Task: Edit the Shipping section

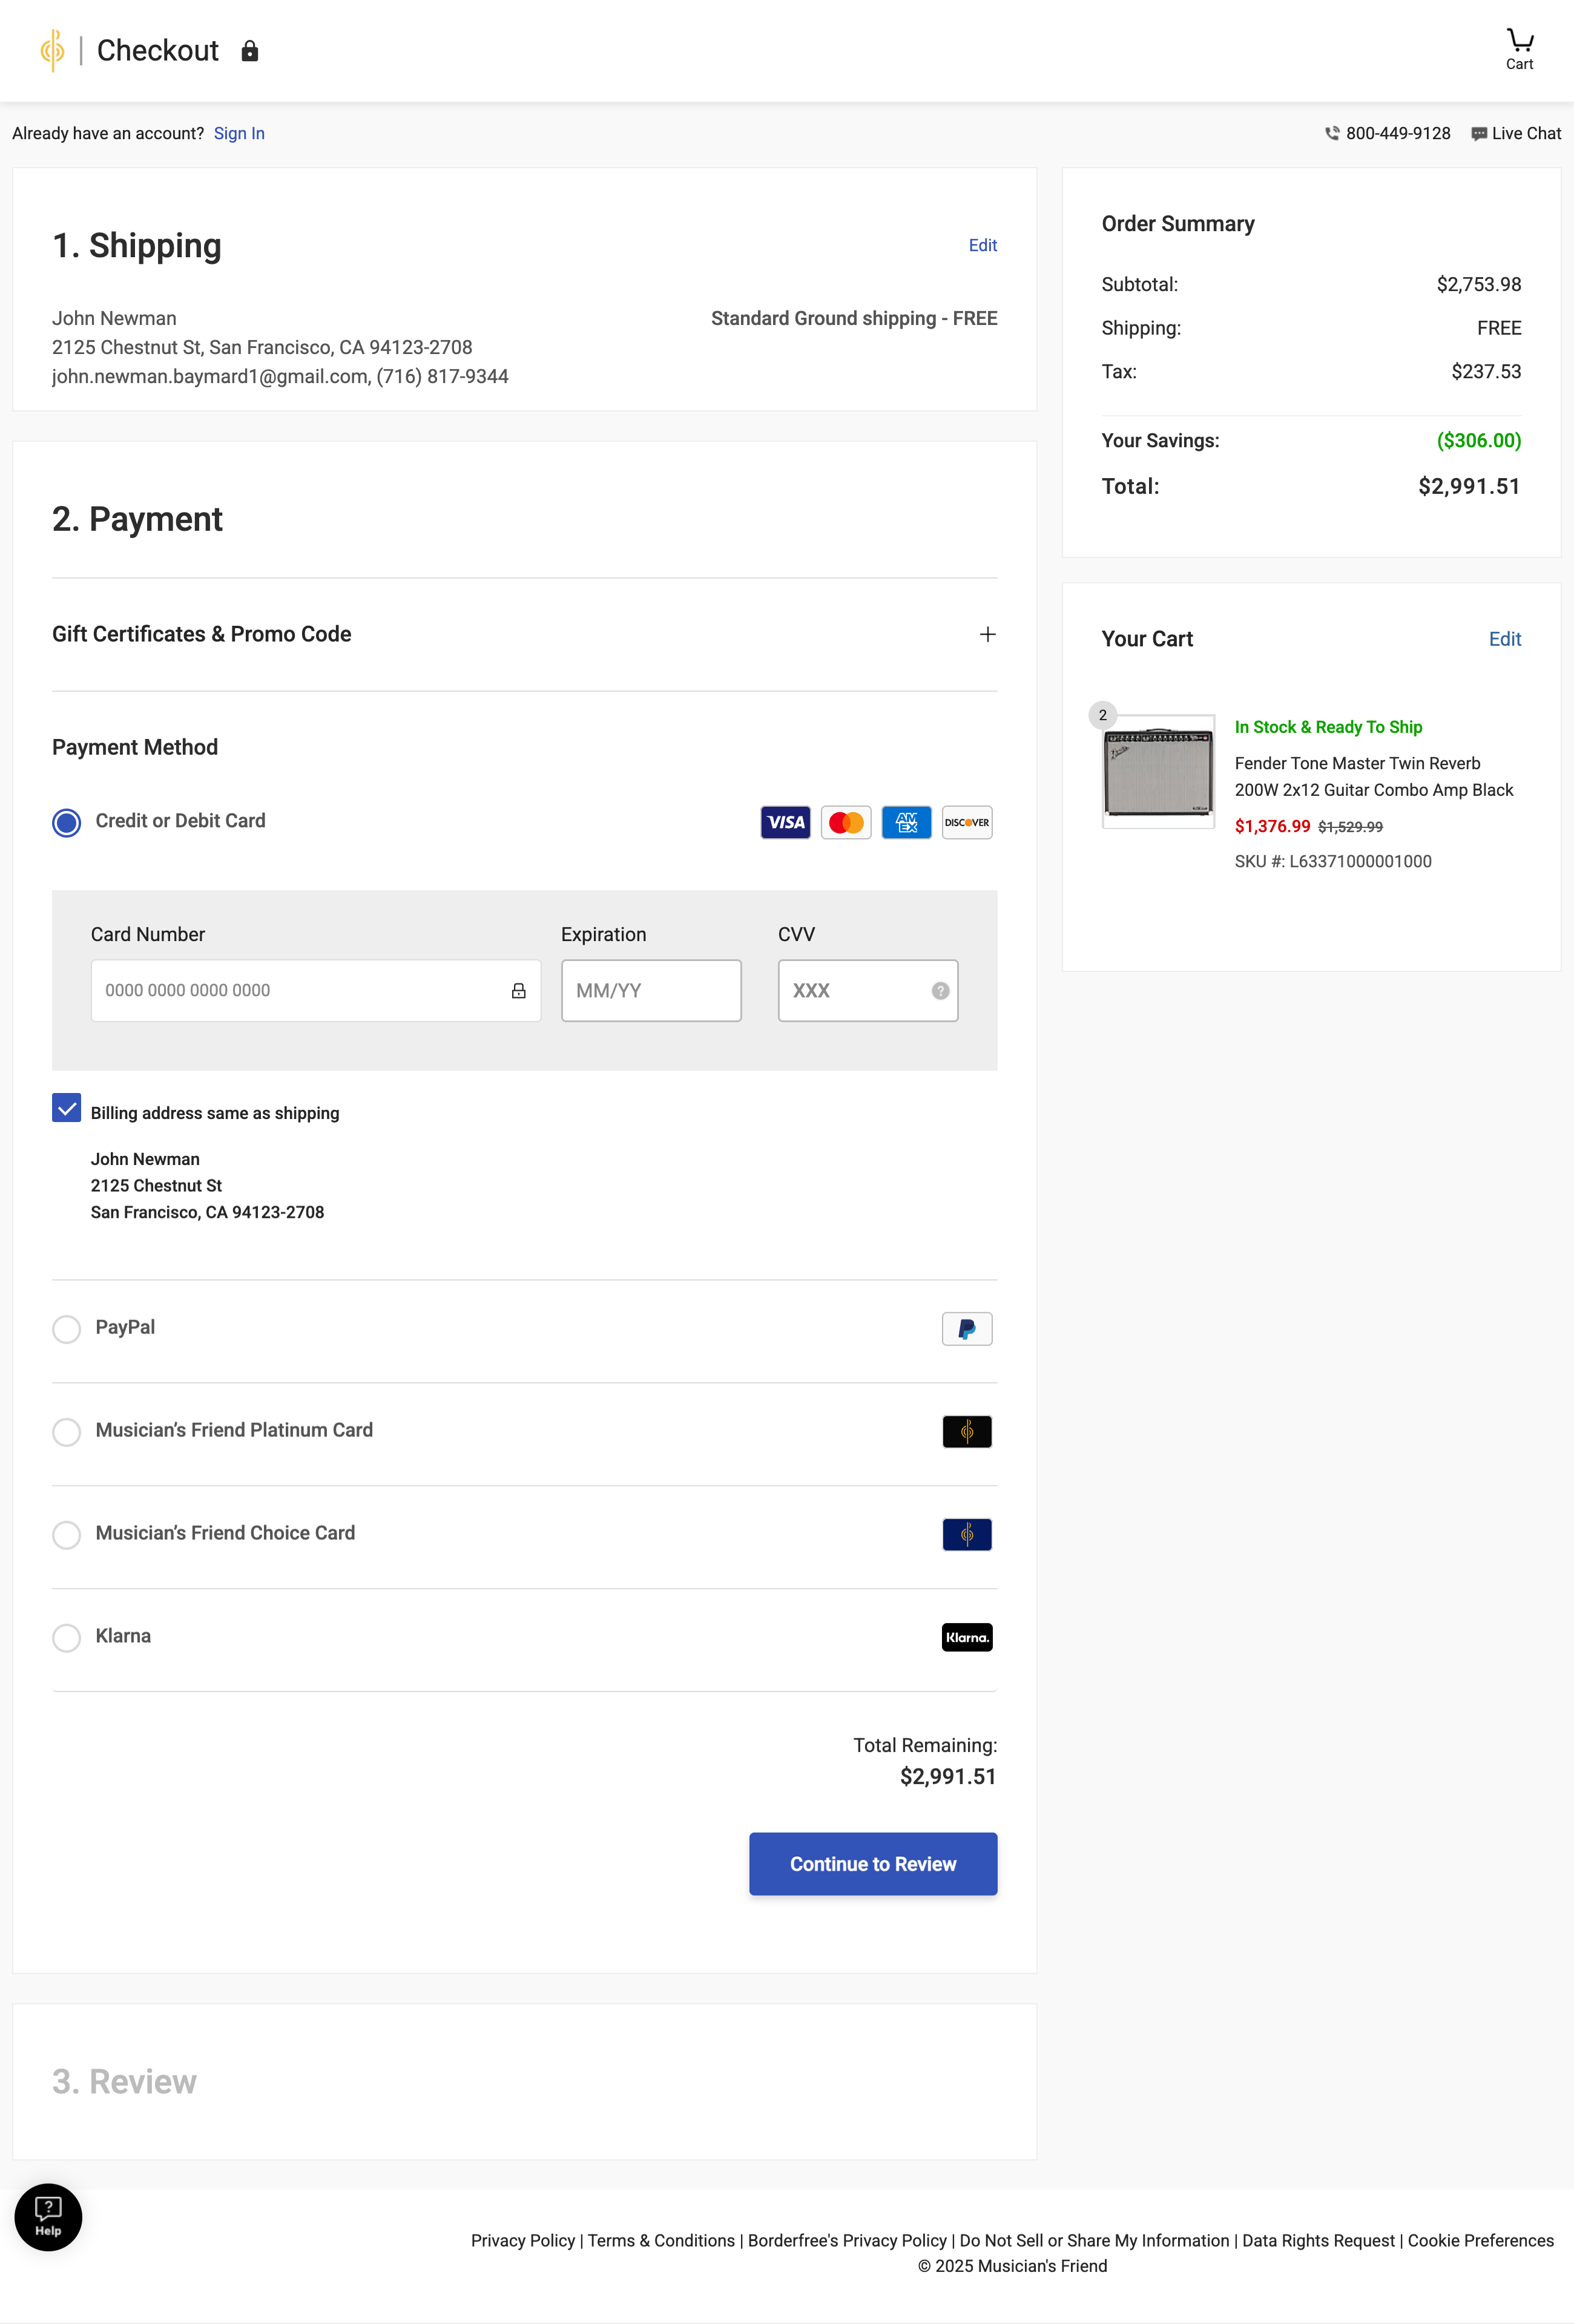Action: tap(982, 245)
